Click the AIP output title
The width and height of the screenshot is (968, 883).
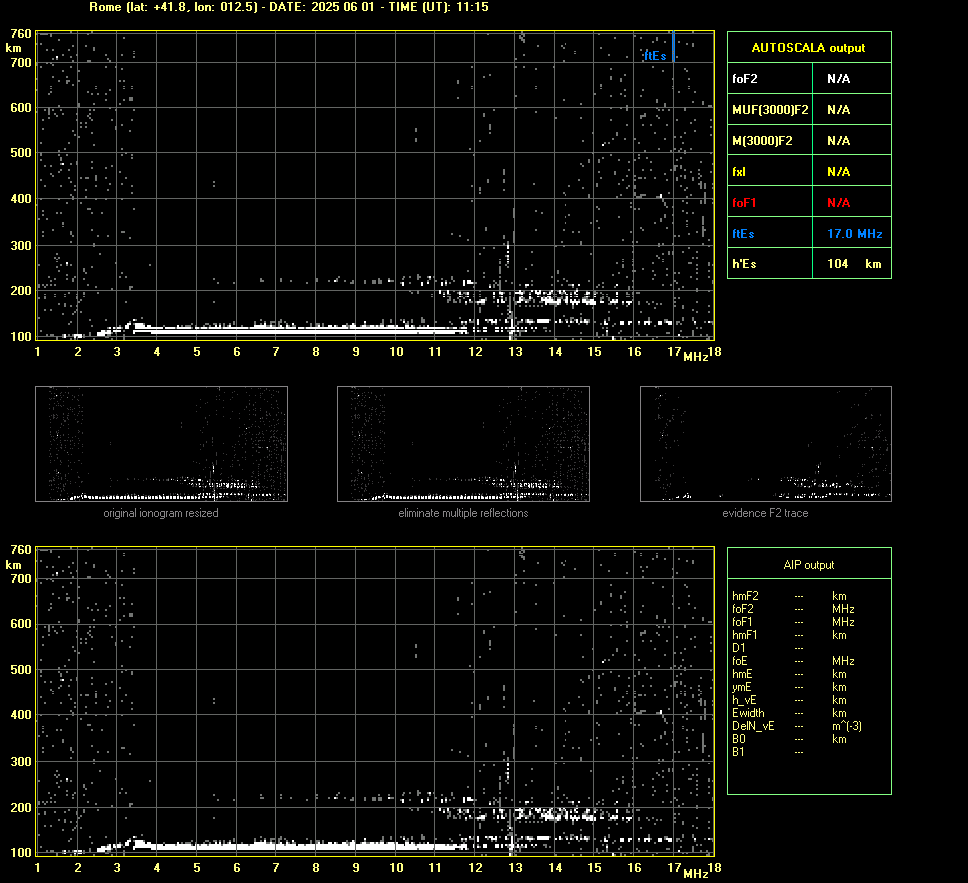(x=808, y=565)
